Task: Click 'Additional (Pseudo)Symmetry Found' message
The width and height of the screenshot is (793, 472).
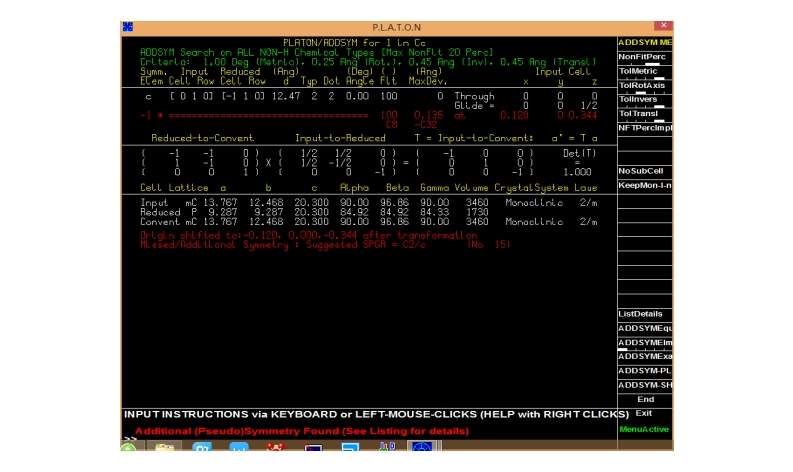Action: point(302,431)
